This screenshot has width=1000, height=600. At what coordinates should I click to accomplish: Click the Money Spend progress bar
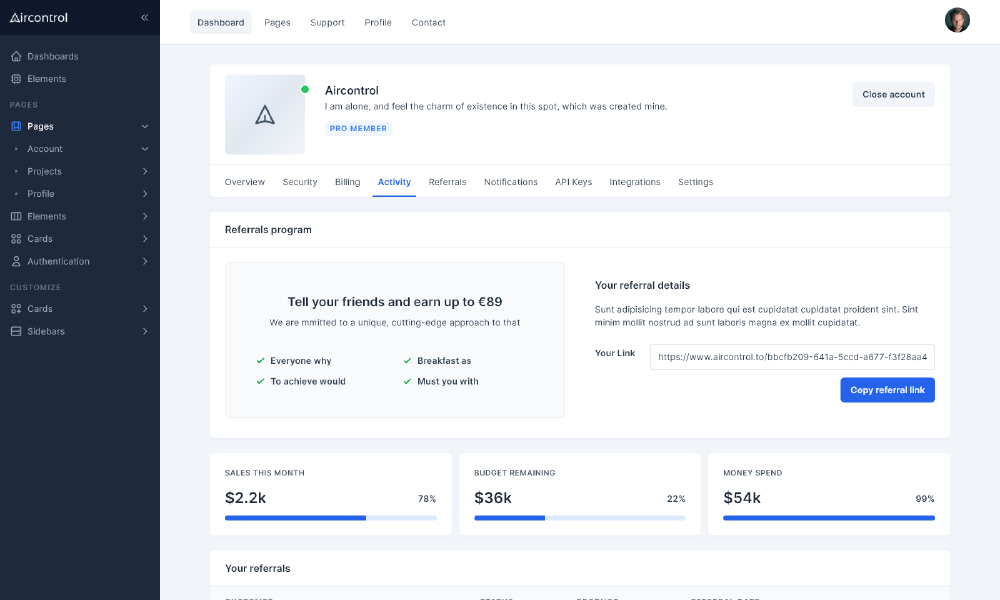tap(829, 518)
